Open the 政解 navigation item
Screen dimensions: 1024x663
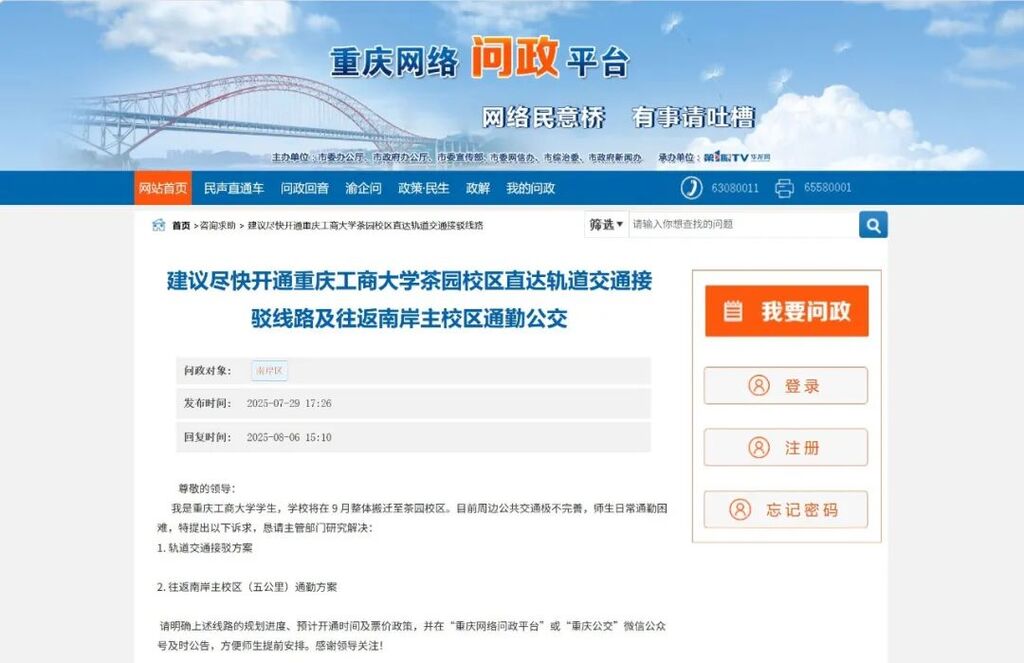[x=478, y=188]
